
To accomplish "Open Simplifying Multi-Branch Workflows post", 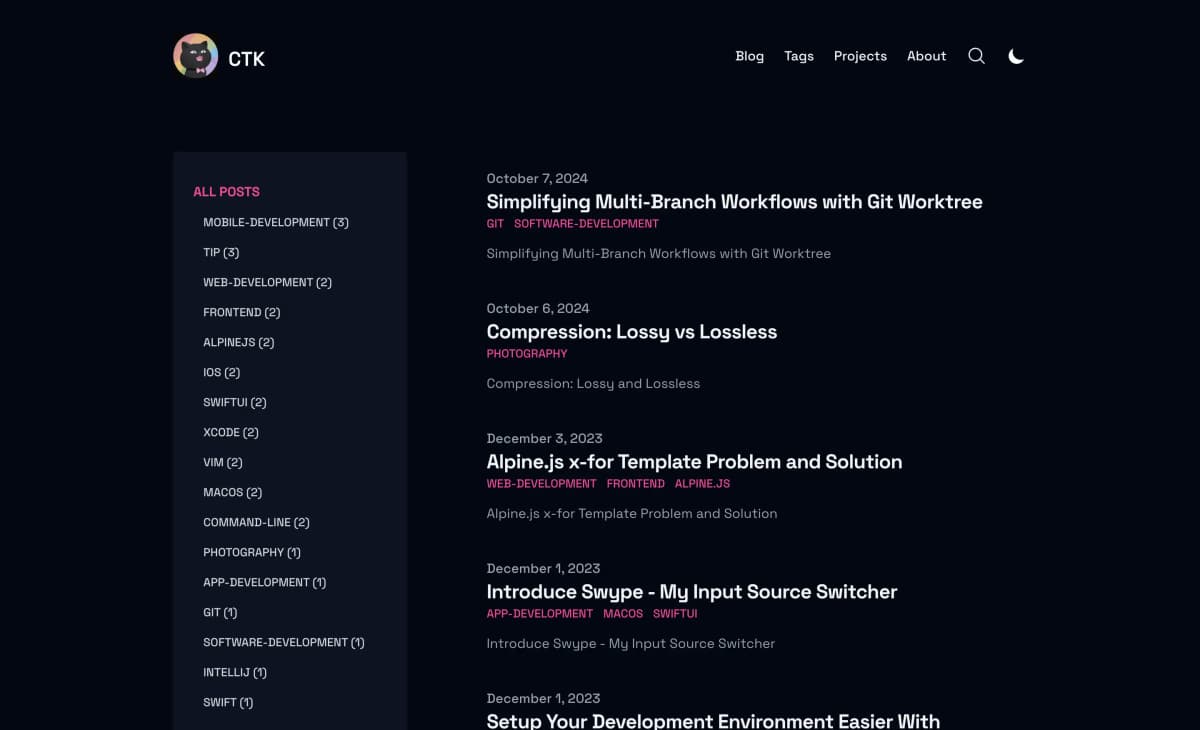I will coord(734,201).
